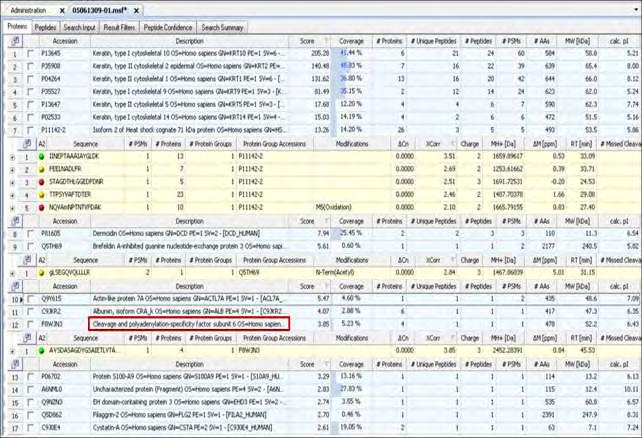
Task: Check the box for Keratin type I cytoskeletal 10
Action: coord(30,53)
